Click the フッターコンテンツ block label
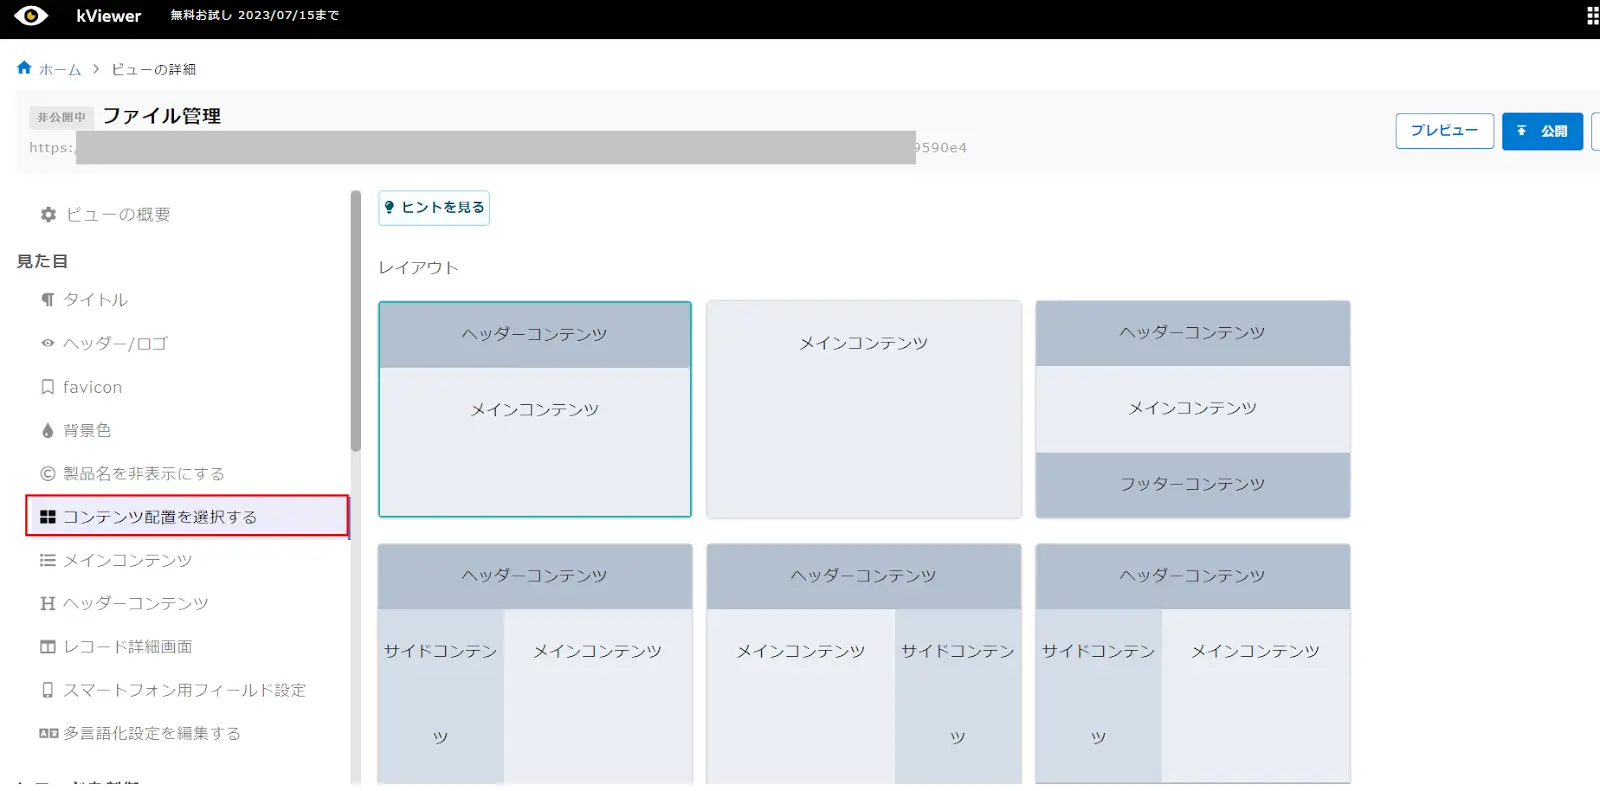The width and height of the screenshot is (1600, 791). (1192, 484)
